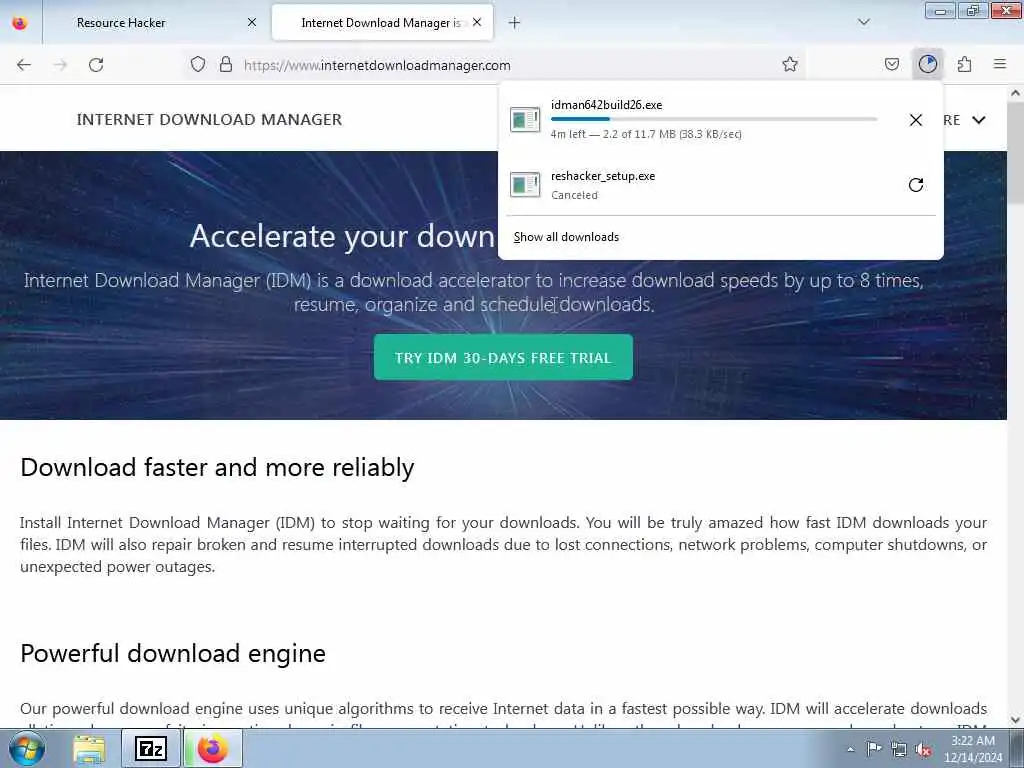The width and height of the screenshot is (1024, 768).
Task: Click the browser Forward arrow
Action: pyautogui.click(x=60, y=65)
